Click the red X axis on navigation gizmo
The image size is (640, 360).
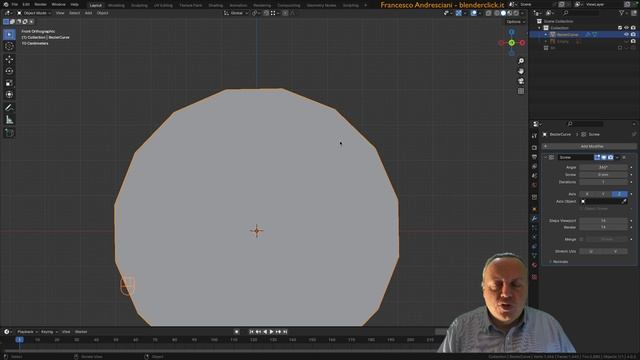[522, 42]
